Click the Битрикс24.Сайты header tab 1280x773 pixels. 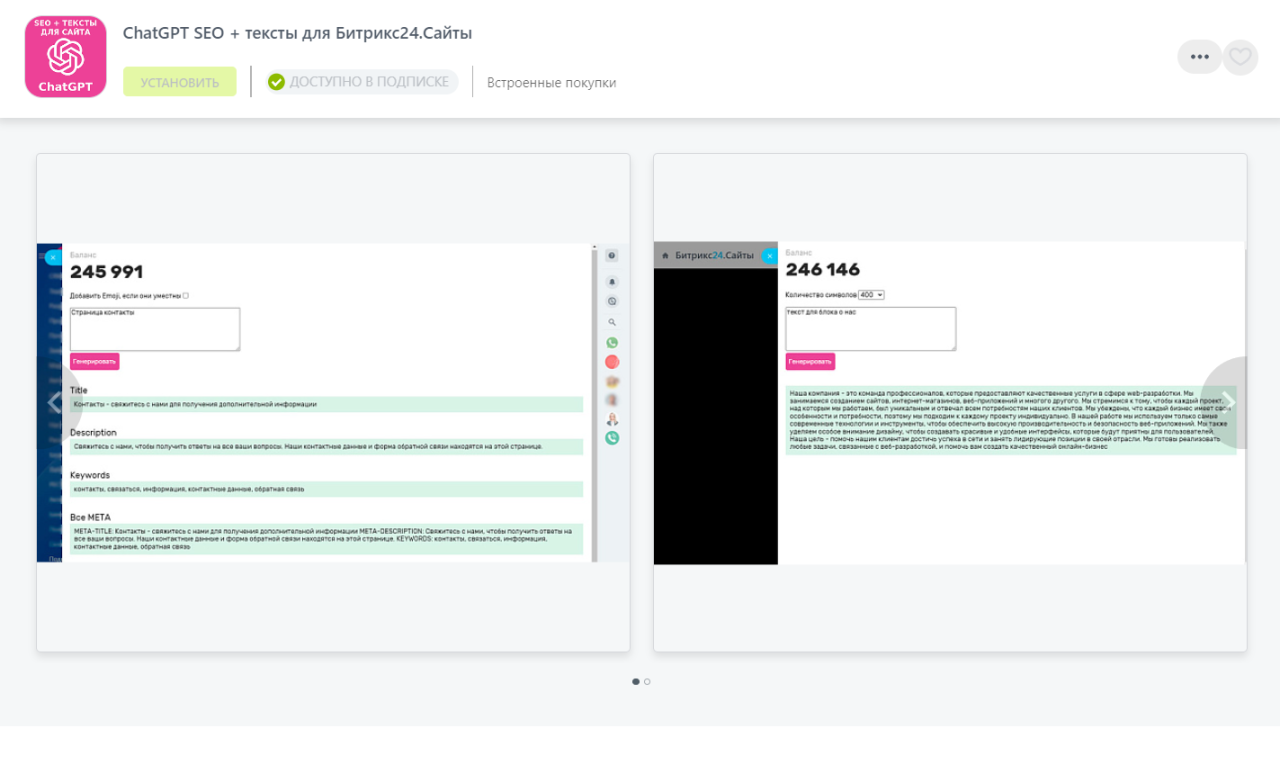714,256
